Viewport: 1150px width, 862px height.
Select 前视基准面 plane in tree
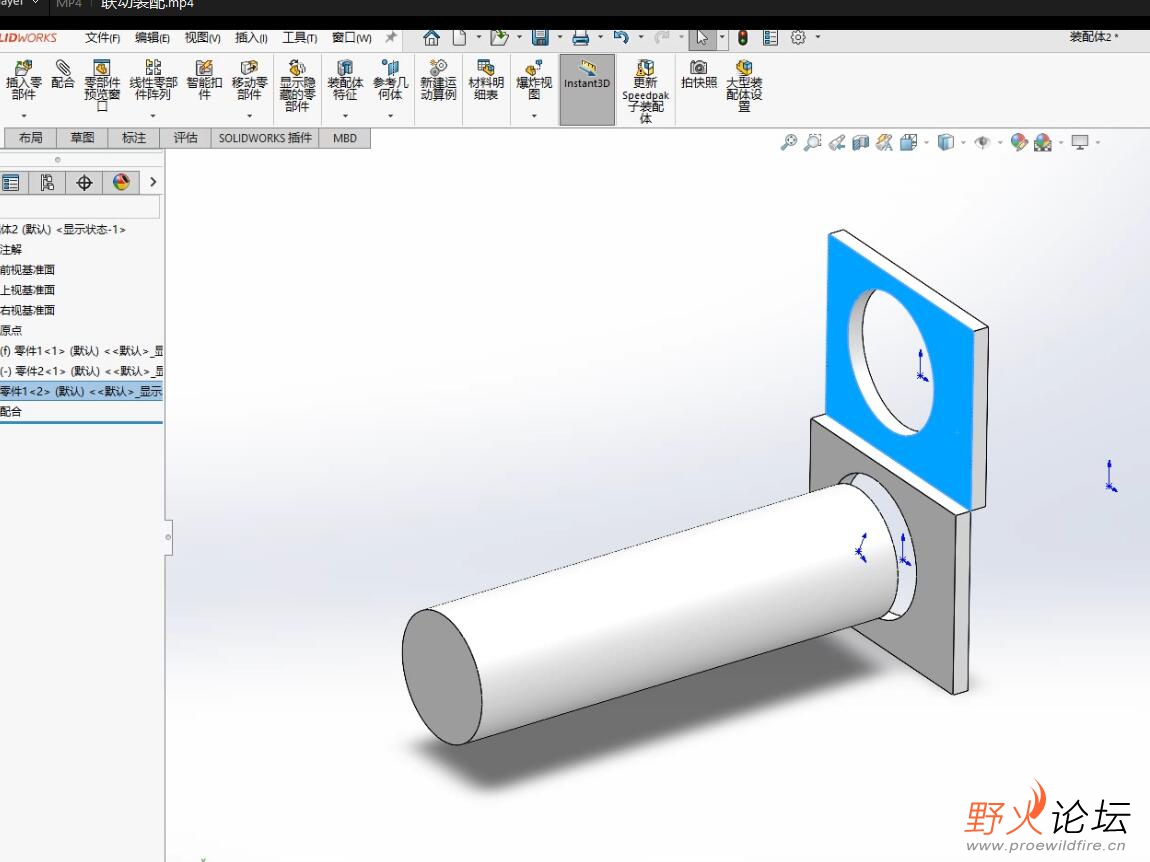tap(28, 270)
